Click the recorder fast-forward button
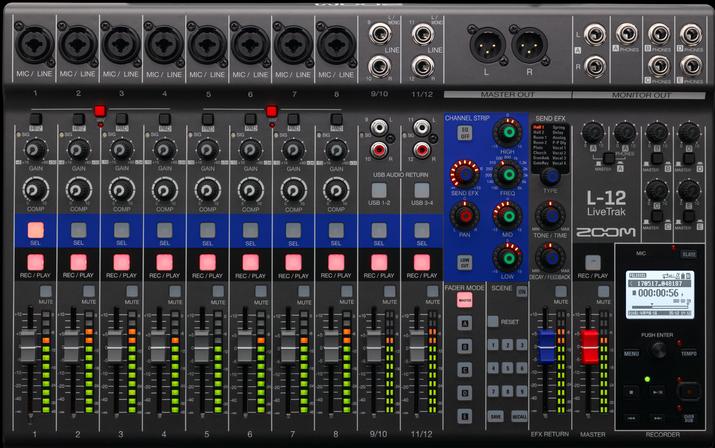Screen dimensions: 715x448 [x=658, y=418]
